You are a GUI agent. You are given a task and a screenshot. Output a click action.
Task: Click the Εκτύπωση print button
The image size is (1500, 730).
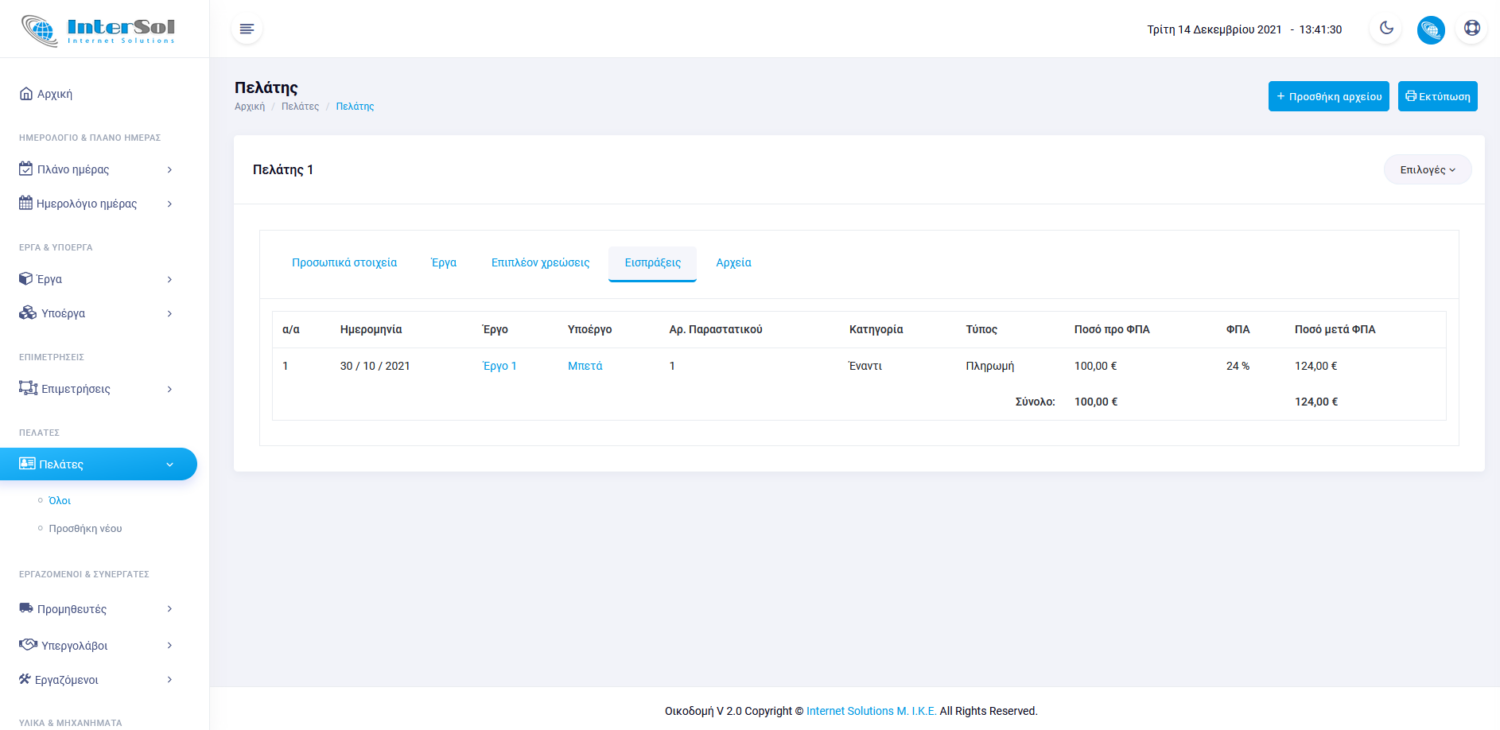1437,97
